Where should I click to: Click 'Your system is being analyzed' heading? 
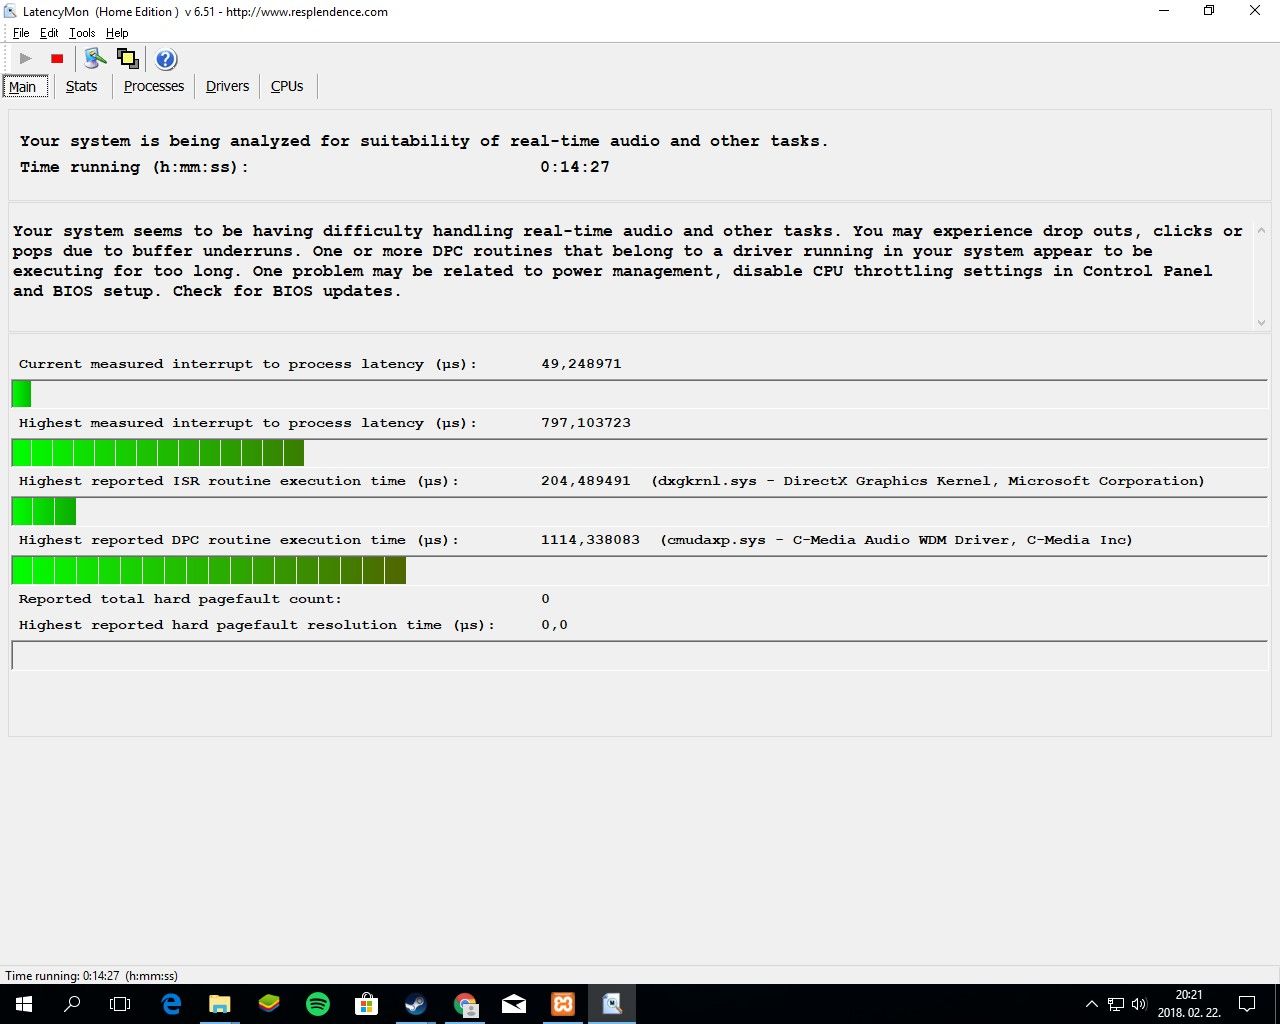click(424, 141)
